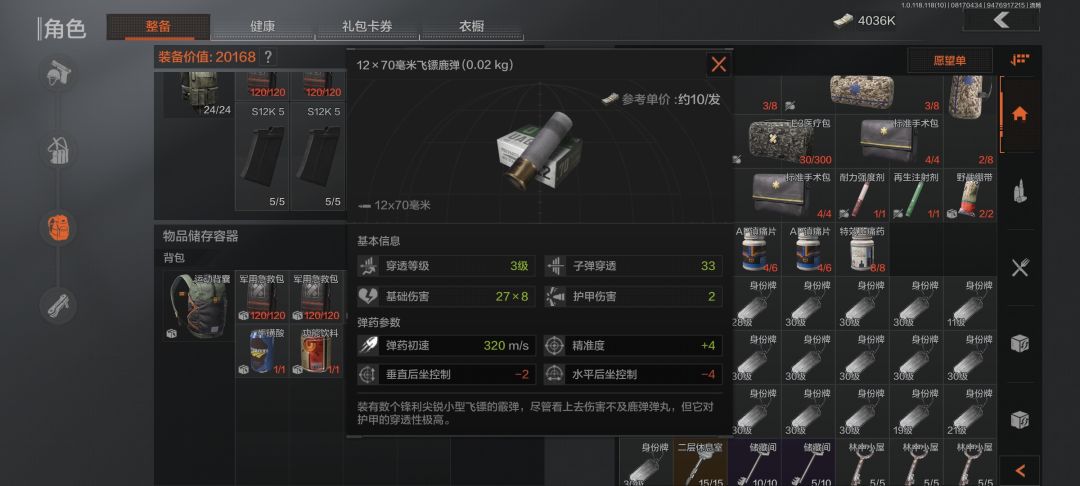Close the 12×70 flechette shell popup
This screenshot has height=486, width=1080.
point(718,65)
